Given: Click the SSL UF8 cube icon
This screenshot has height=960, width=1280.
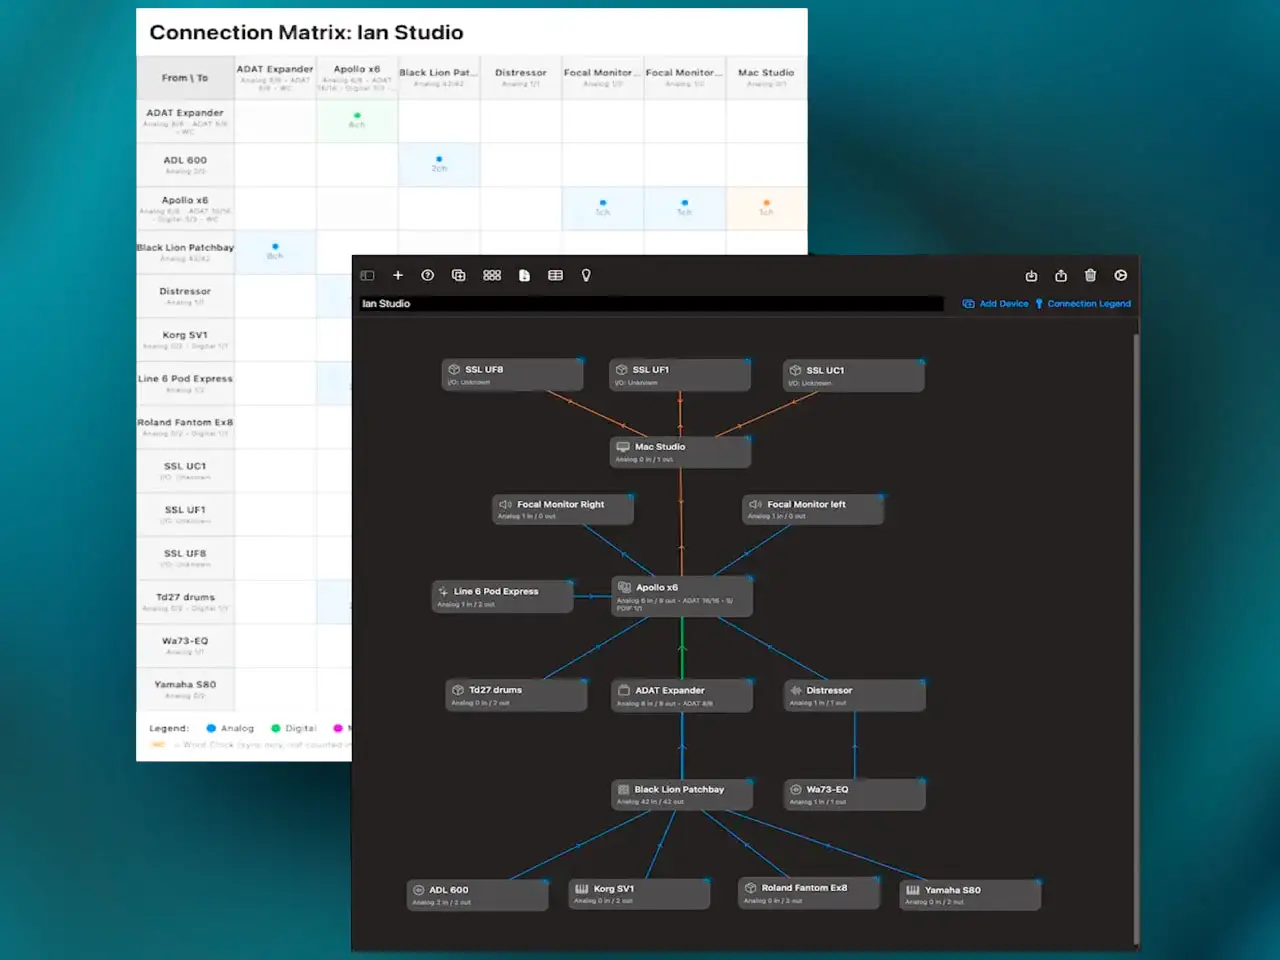Looking at the screenshot, I should click(x=454, y=369).
